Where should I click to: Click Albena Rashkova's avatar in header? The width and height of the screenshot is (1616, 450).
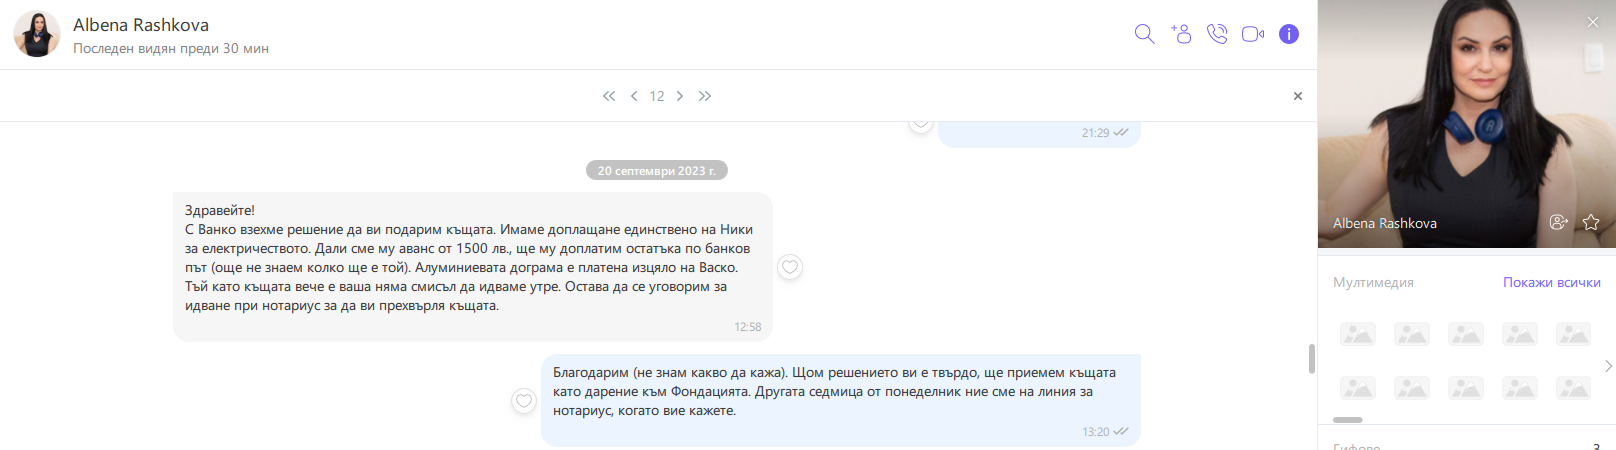tap(37, 34)
